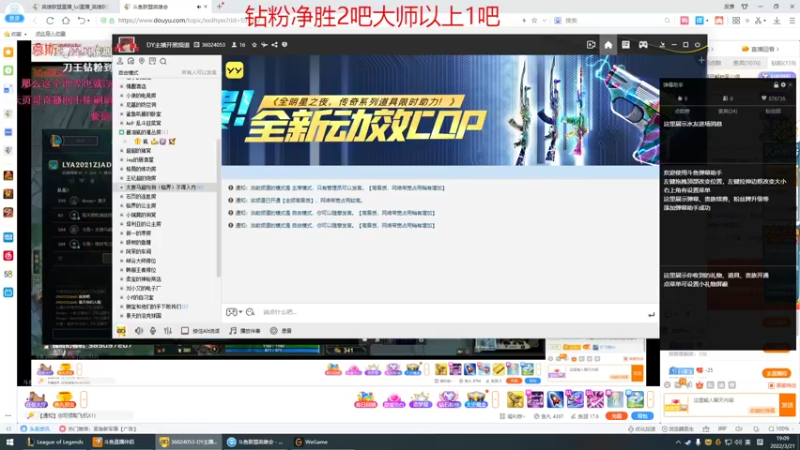Image resolution: width=800 pixels, height=450 pixels.
Task: Switch to the rightmost tab in danmu helper
Action: pos(773,111)
